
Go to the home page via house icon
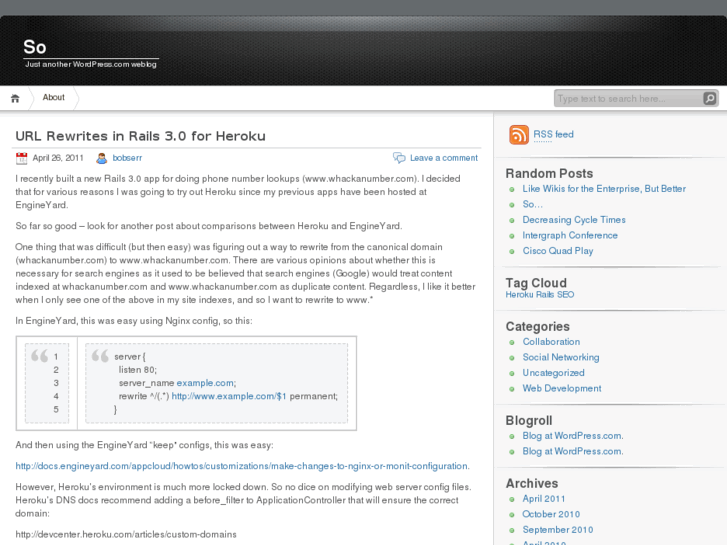(x=15, y=98)
